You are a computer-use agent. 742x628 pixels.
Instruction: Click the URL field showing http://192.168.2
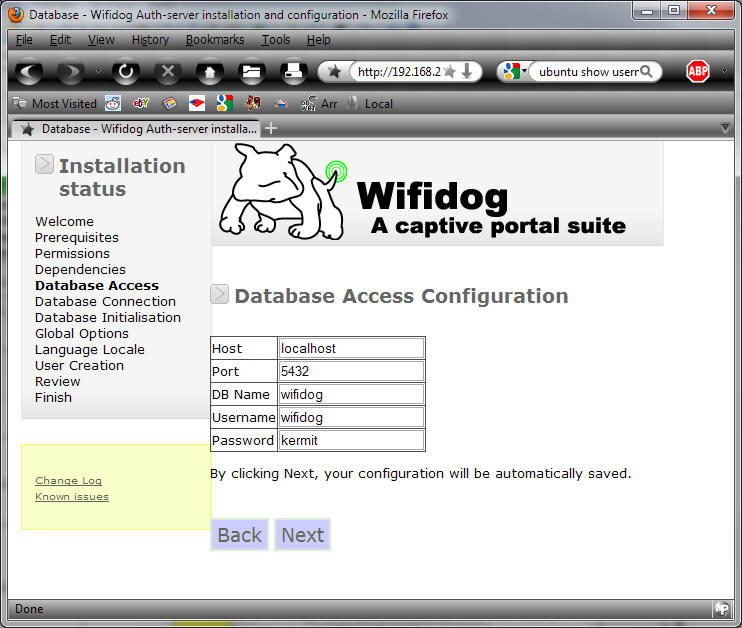(399, 72)
